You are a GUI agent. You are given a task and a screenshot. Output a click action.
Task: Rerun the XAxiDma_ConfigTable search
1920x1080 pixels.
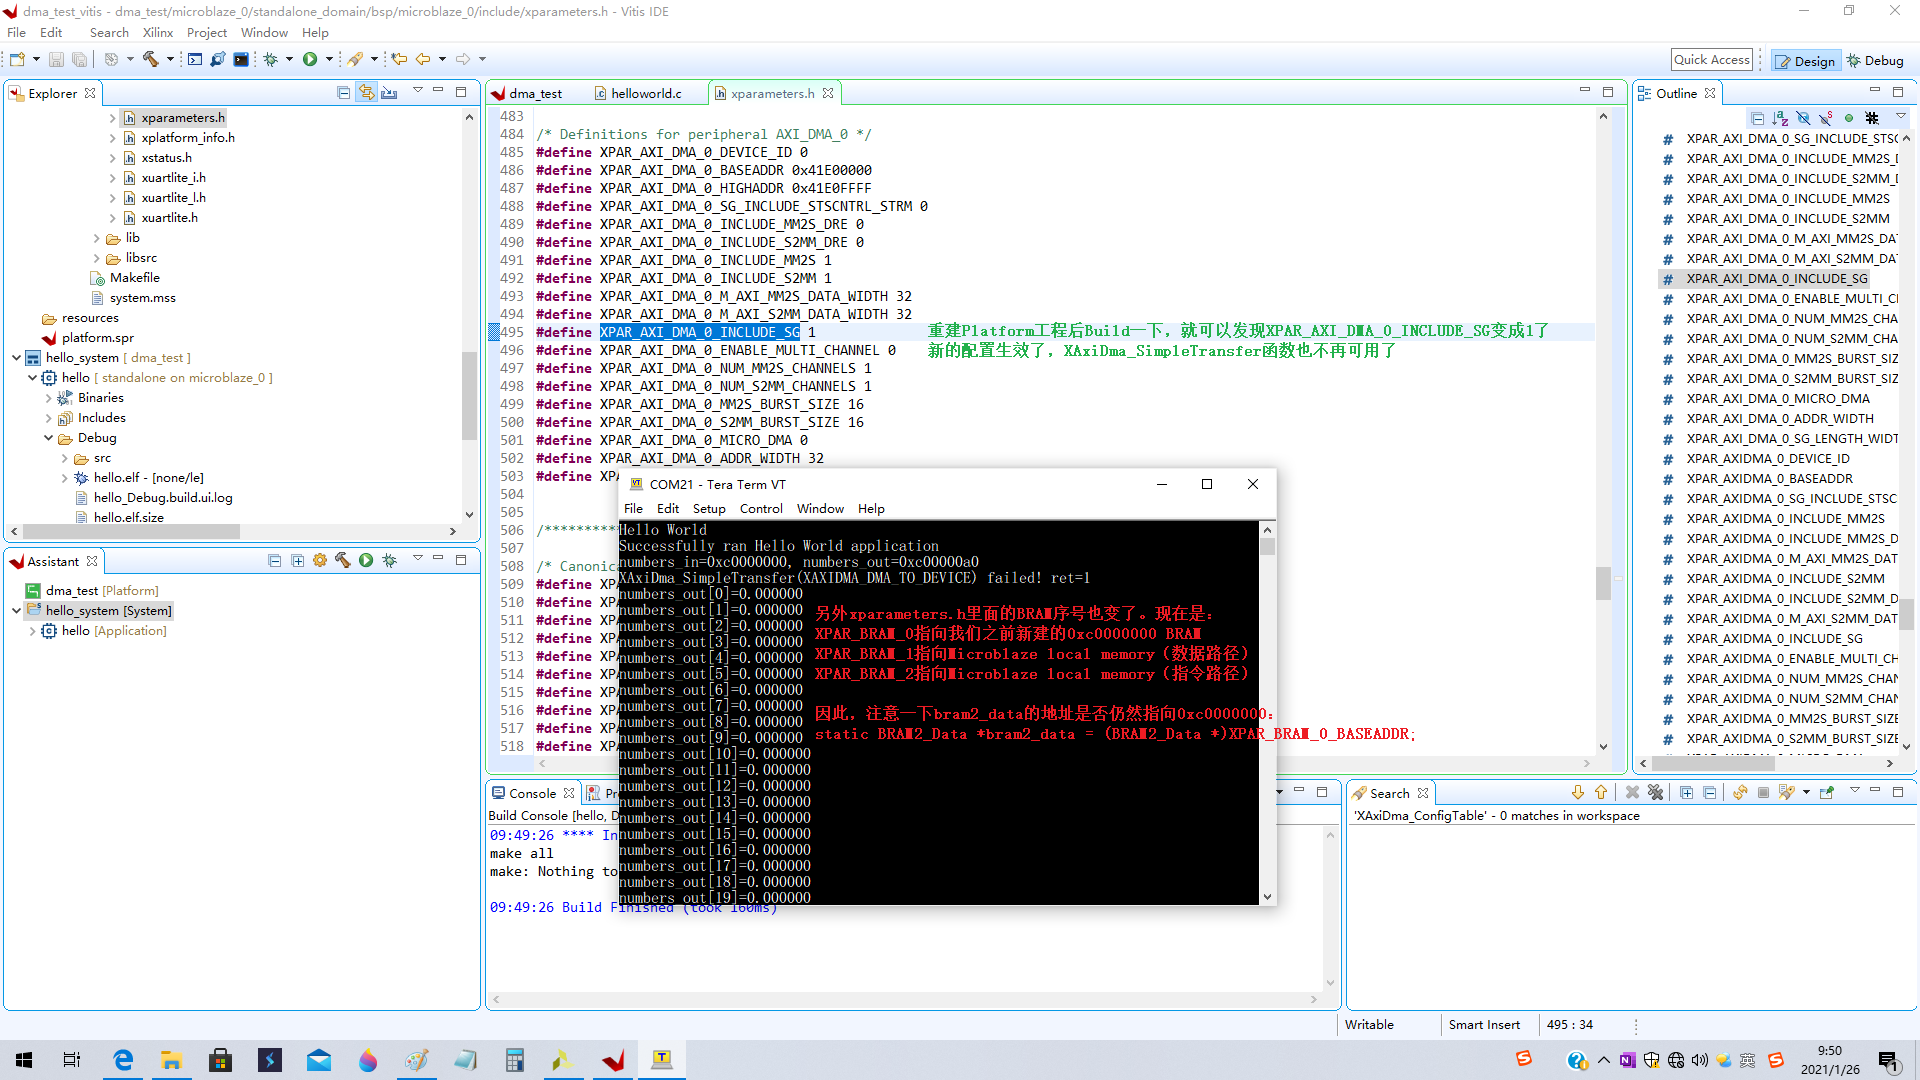point(1740,792)
